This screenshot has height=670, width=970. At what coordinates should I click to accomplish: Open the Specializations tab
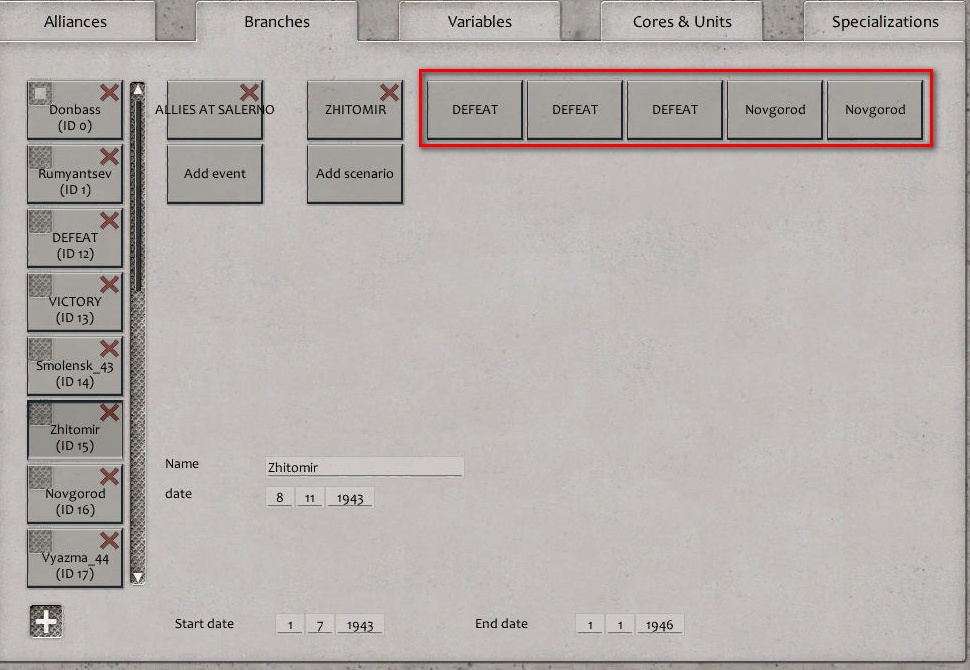tap(886, 21)
